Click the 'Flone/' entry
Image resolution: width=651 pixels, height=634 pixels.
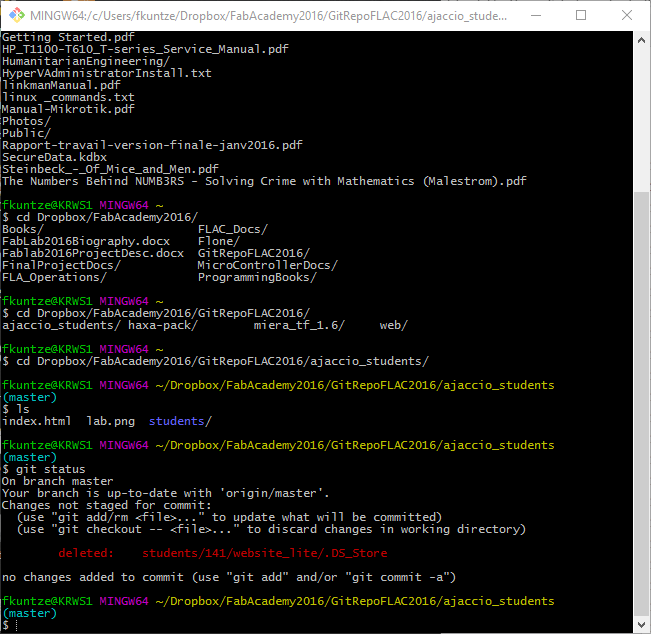pyautogui.click(x=218, y=241)
